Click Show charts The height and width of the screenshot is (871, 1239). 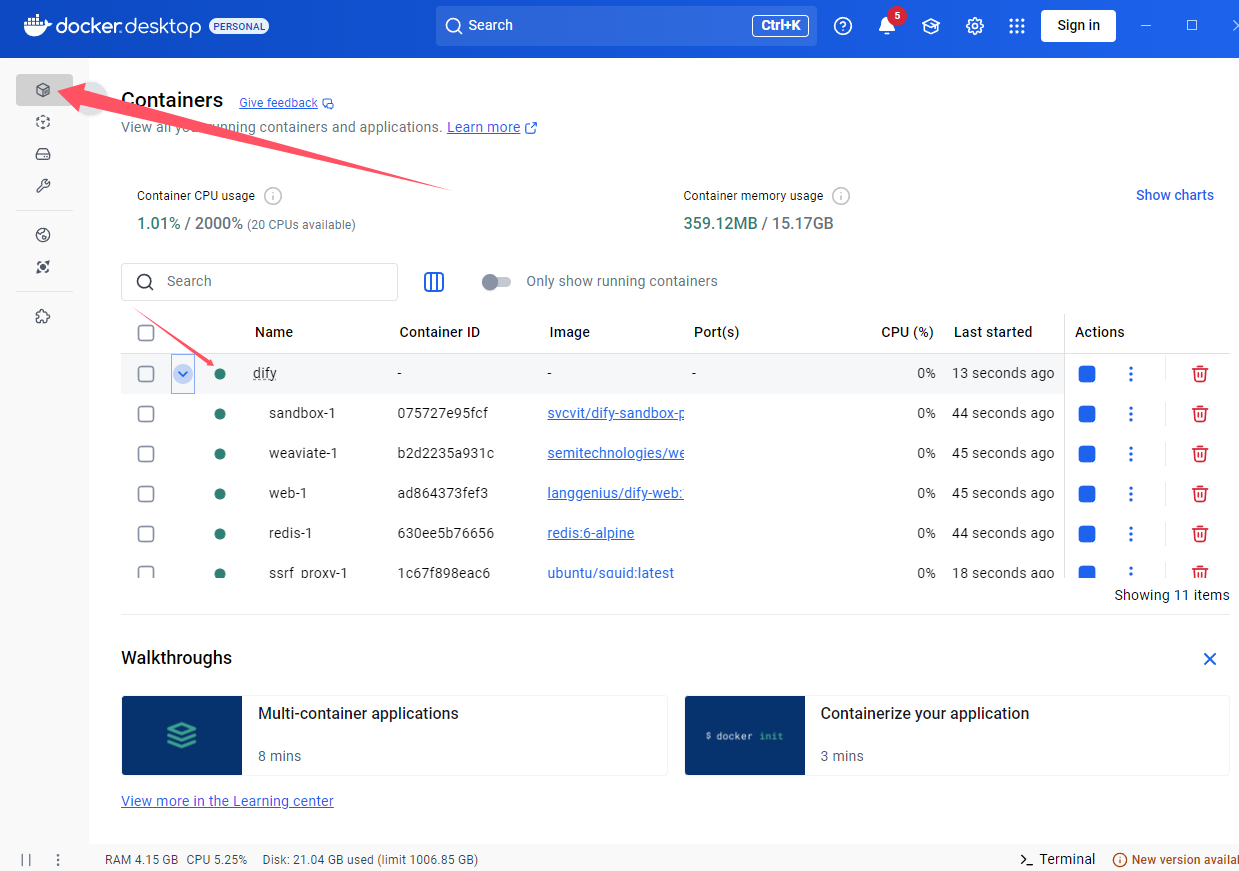click(x=1174, y=196)
